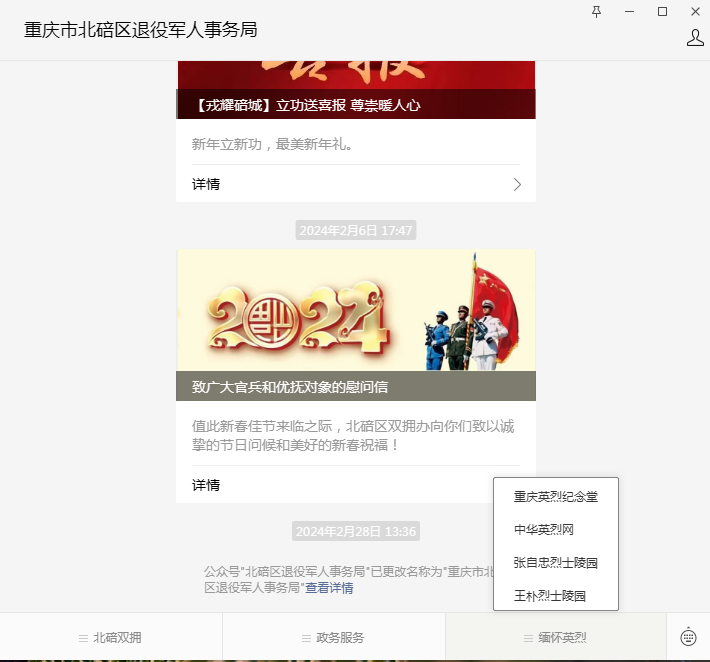Click the 查看详情 link in rename notice

(x=329, y=588)
